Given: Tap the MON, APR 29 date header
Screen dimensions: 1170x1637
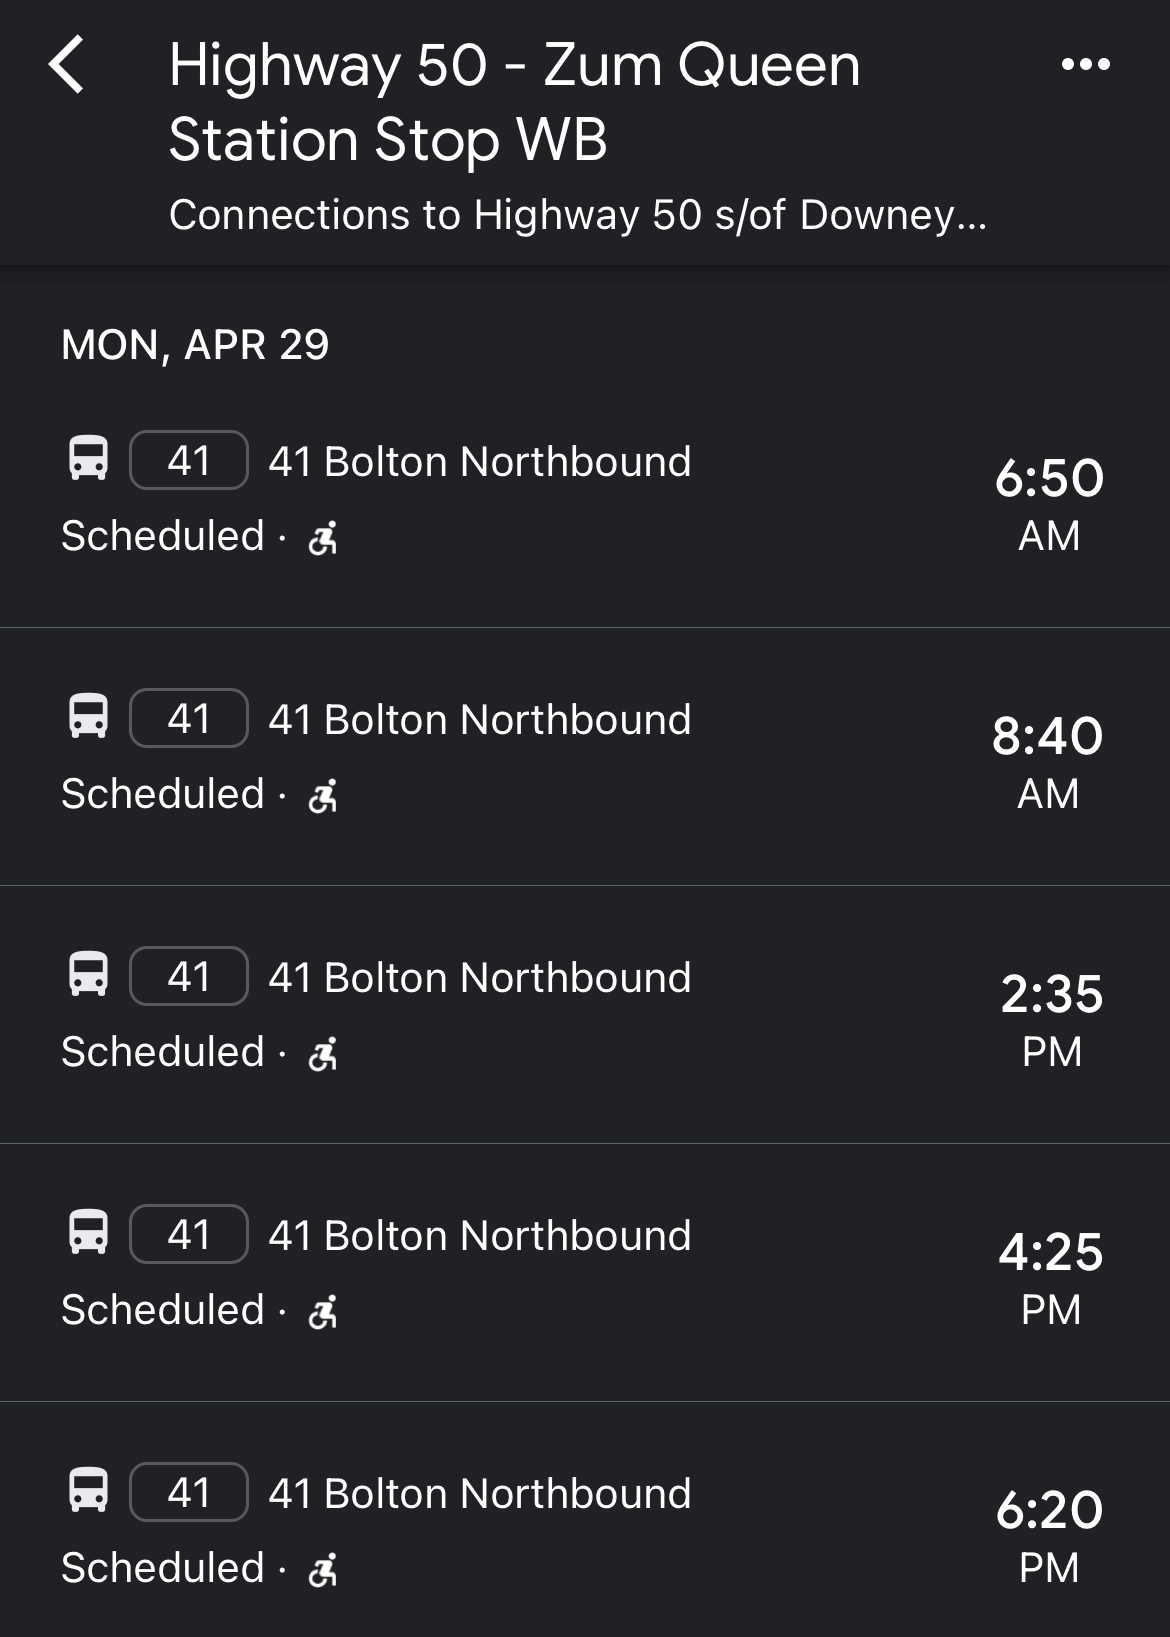Looking at the screenshot, I should tap(195, 345).
